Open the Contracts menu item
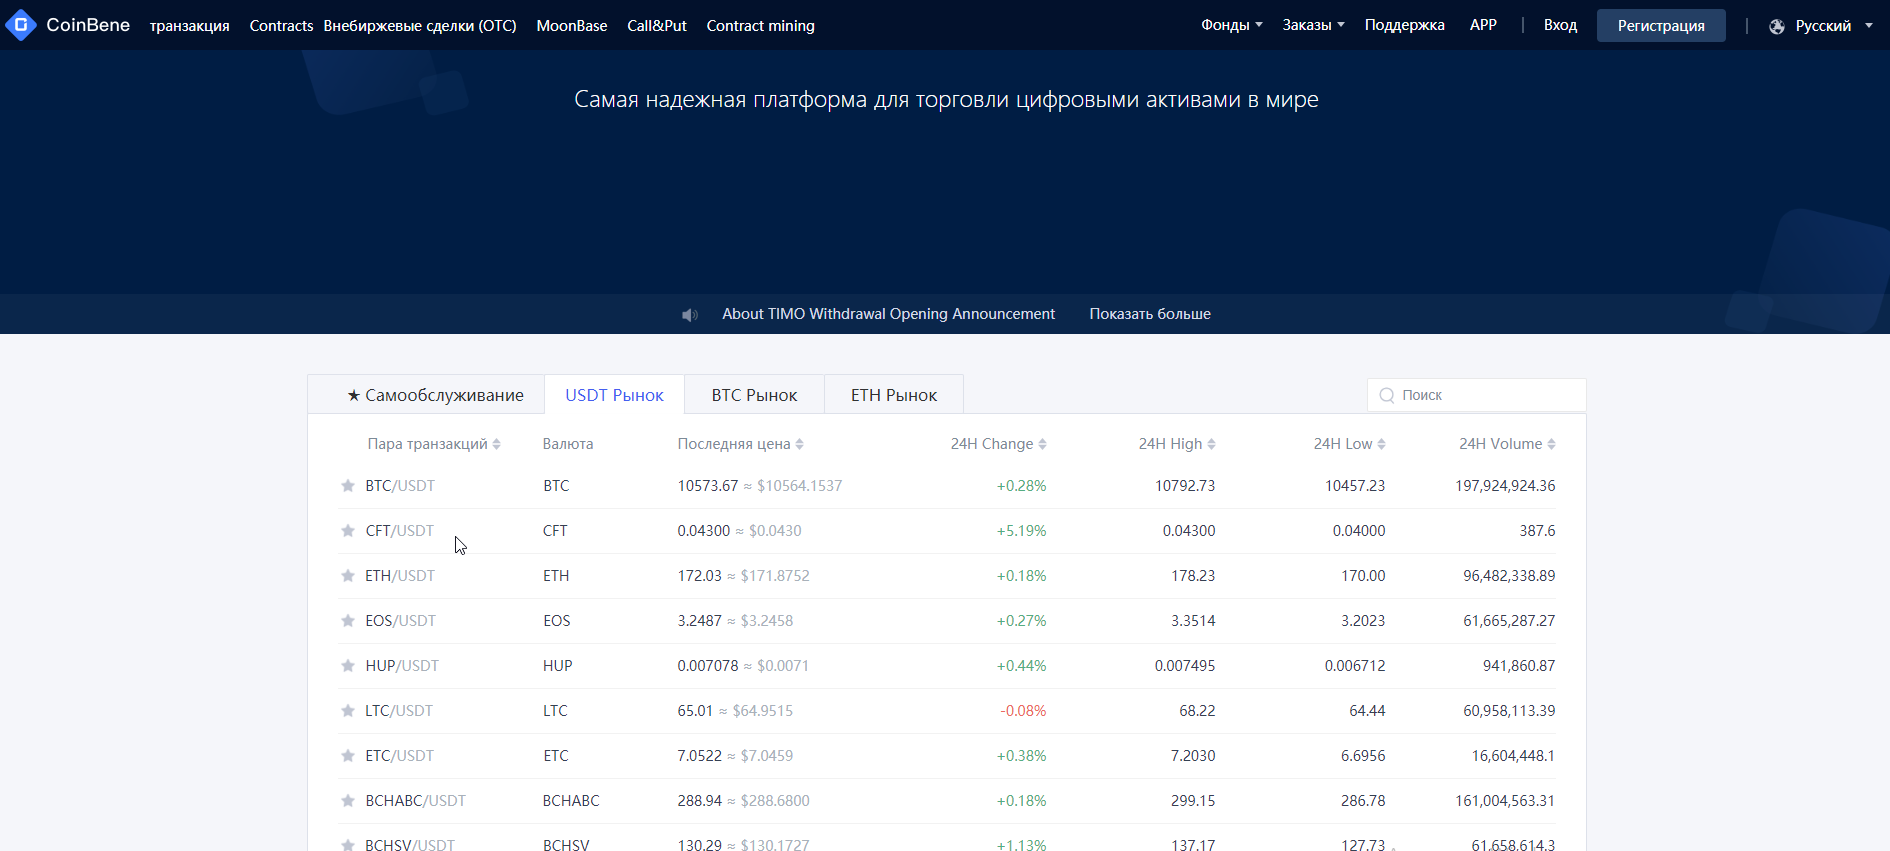 [281, 26]
